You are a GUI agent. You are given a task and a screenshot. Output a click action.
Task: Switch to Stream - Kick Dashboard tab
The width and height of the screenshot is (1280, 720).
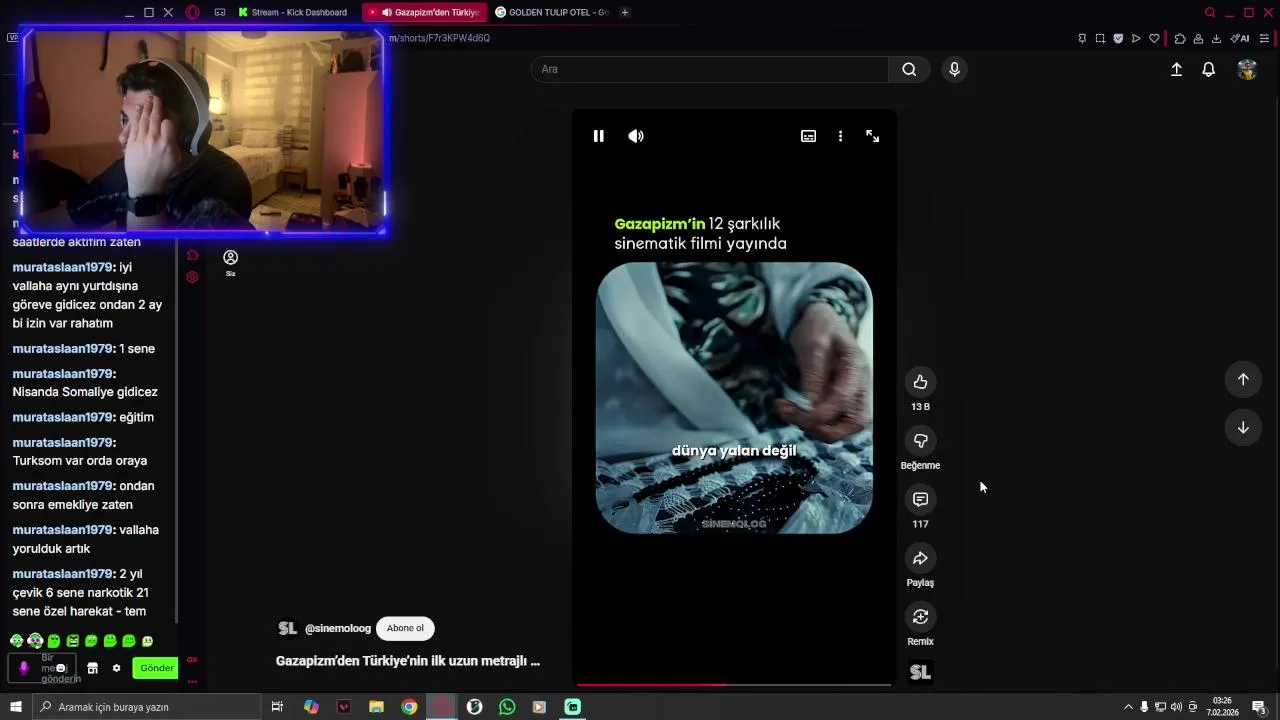tap(293, 12)
